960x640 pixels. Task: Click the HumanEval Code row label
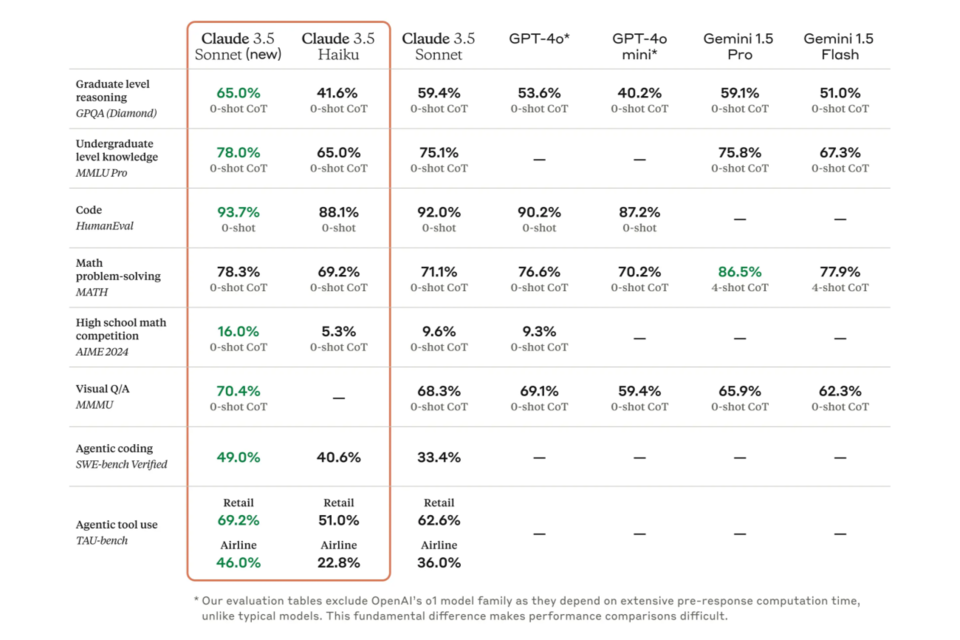pyautogui.click(x=104, y=218)
